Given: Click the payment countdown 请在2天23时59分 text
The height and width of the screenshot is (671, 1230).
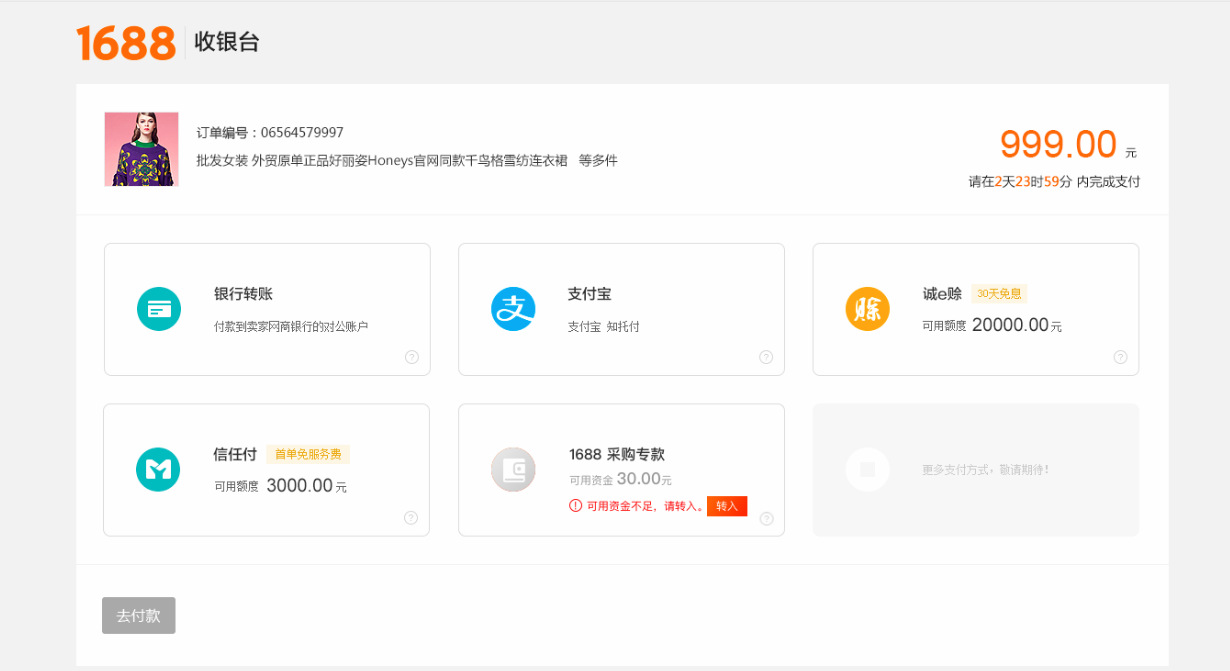Looking at the screenshot, I should pyautogui.click(x=1054, y=182).
